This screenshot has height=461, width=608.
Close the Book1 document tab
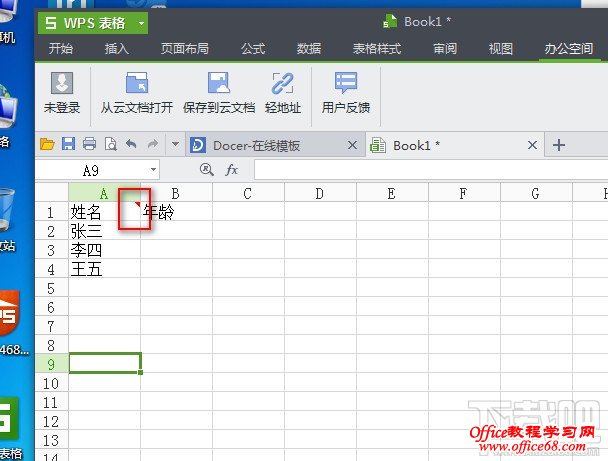click(x=532, y=145)
